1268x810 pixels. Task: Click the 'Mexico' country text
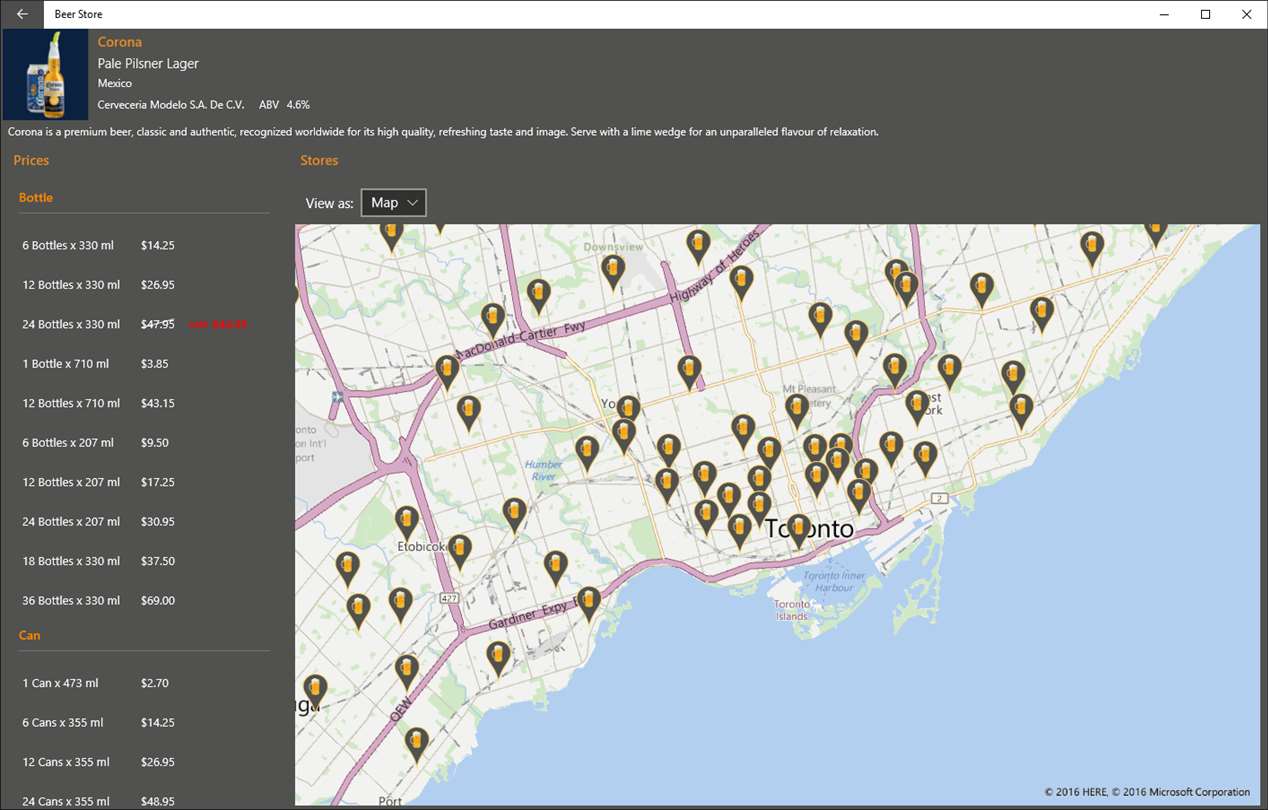tap(115, 83)
